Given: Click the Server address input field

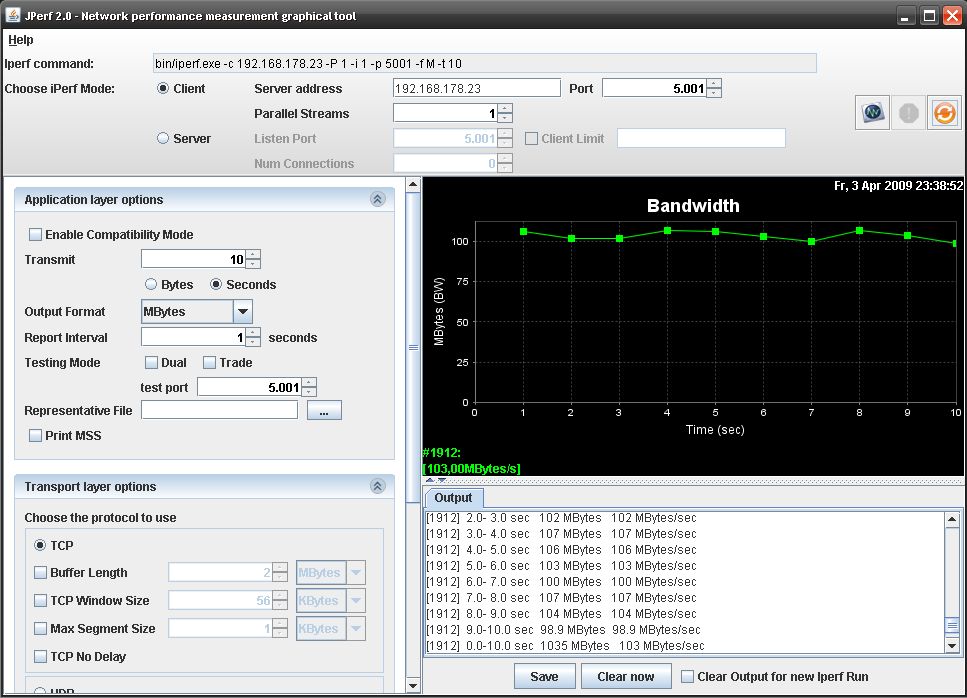Looking at the screenshot, I should (x=476, y=89).
